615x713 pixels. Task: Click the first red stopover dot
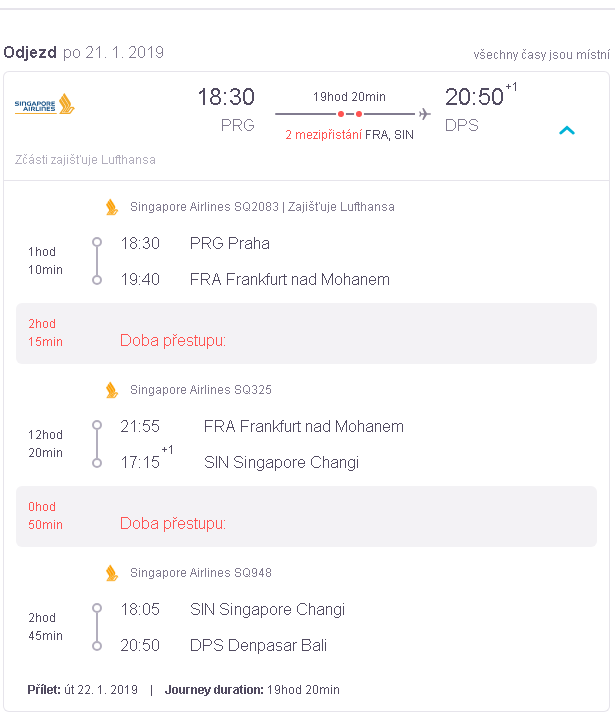(x=341, y=114)
